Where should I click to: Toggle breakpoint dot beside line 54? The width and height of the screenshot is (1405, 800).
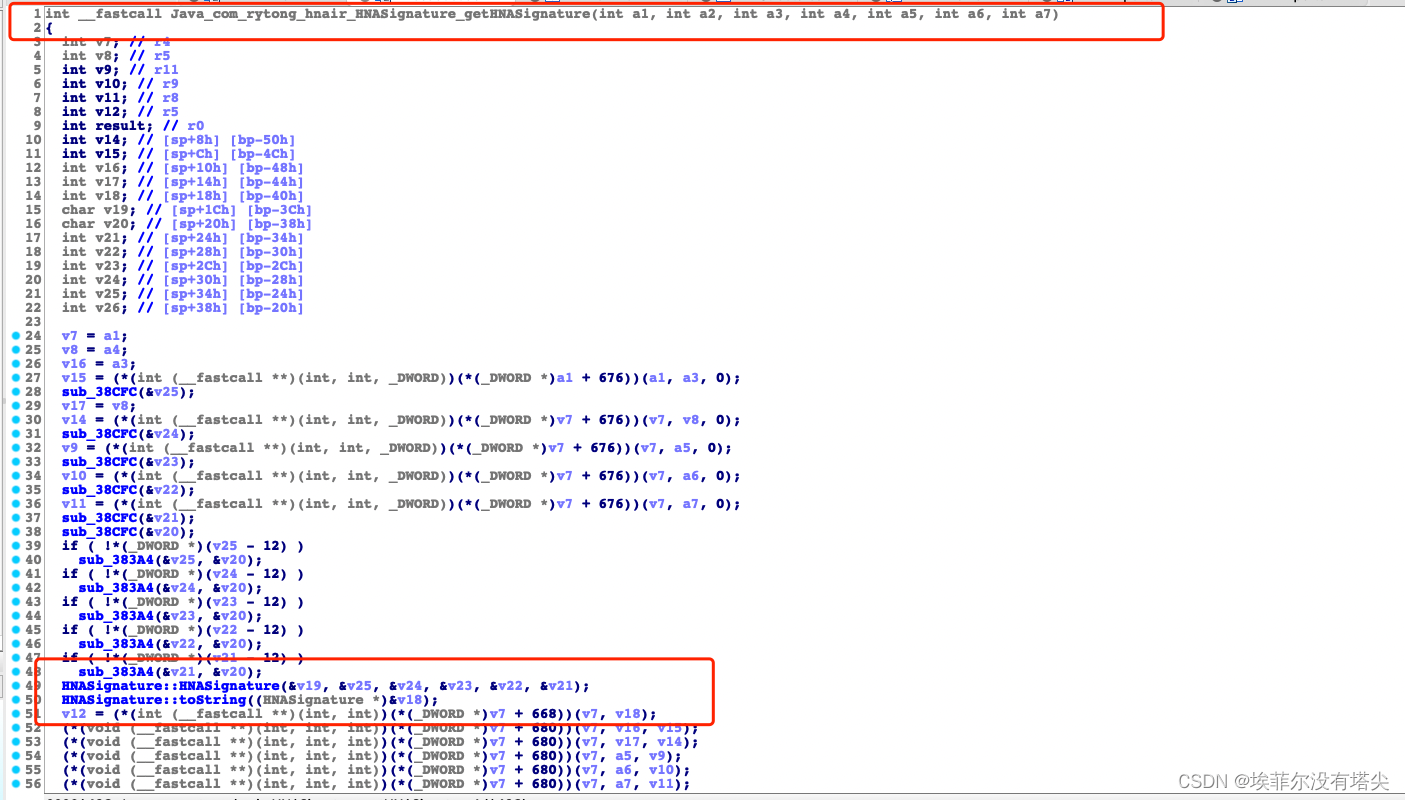[15, 756]
